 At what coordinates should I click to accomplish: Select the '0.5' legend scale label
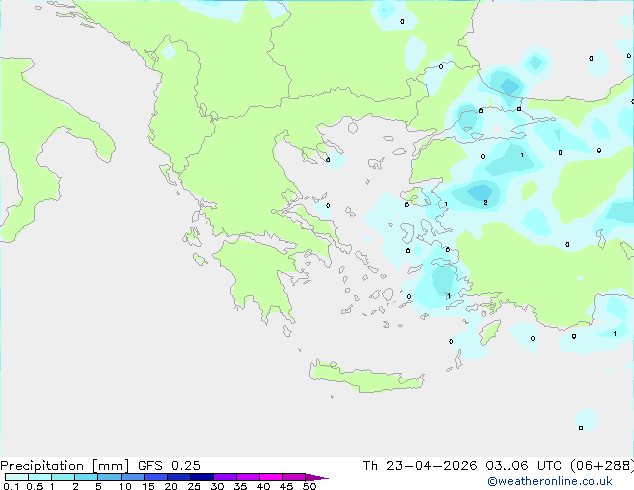(35, 486)
